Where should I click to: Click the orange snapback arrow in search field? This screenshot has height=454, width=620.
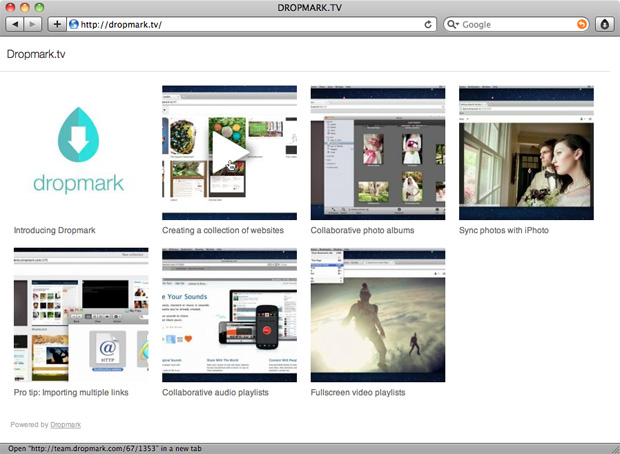581,25
